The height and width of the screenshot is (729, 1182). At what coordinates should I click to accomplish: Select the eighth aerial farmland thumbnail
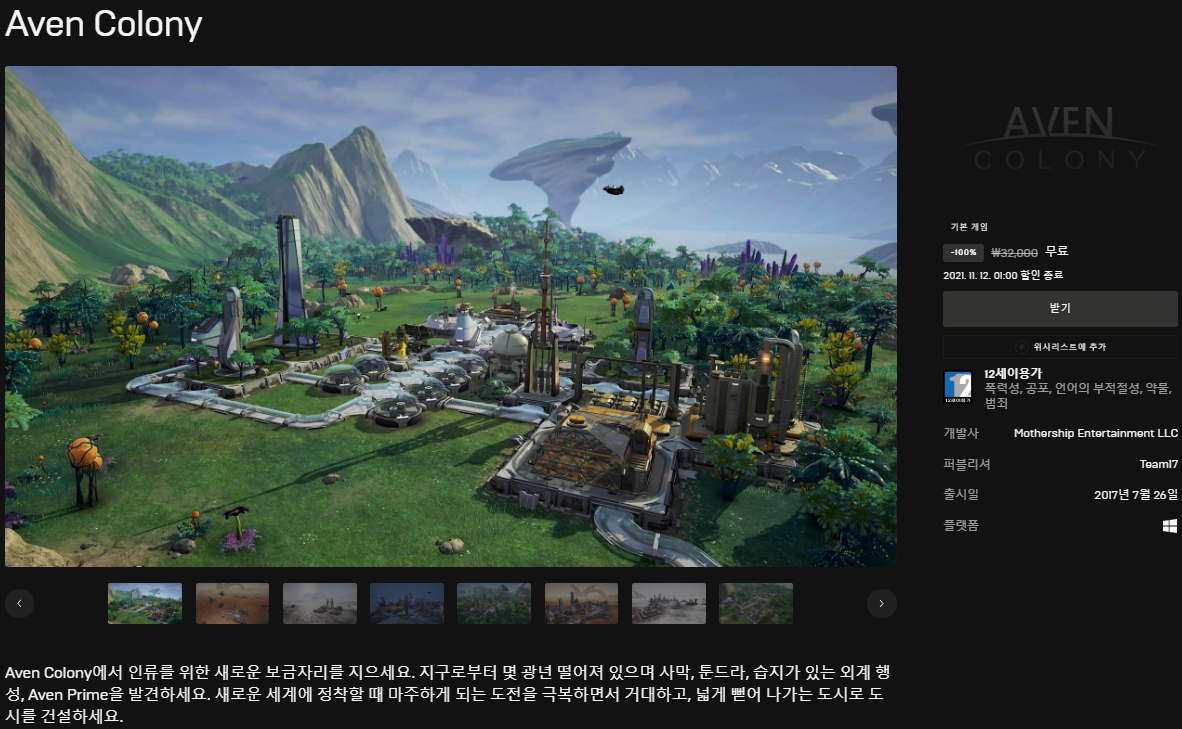(756, 603)
